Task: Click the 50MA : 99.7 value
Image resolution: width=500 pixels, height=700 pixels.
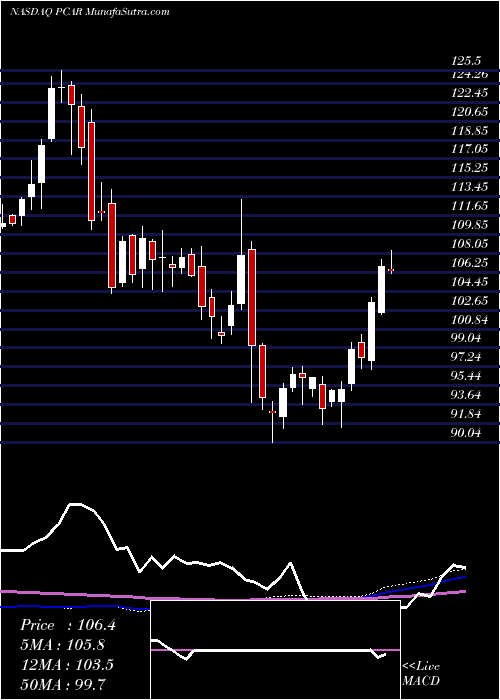Action: (x=62, y=684)
